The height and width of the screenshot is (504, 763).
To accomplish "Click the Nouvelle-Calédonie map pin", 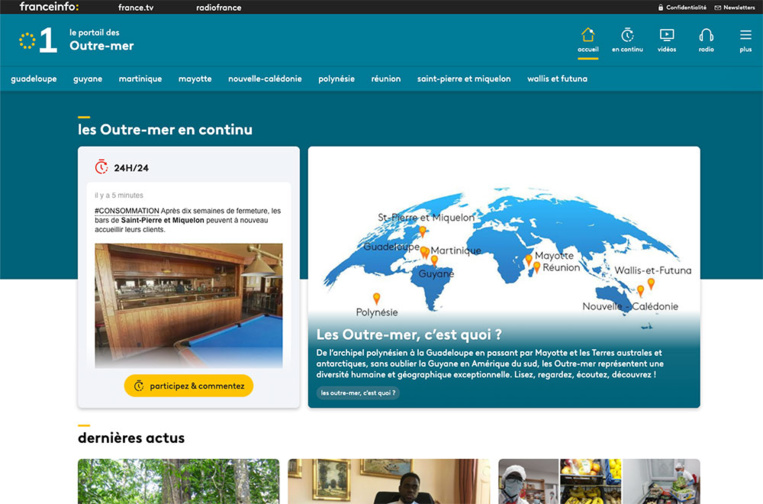I will pyautogui.click(x=641, y=291).
